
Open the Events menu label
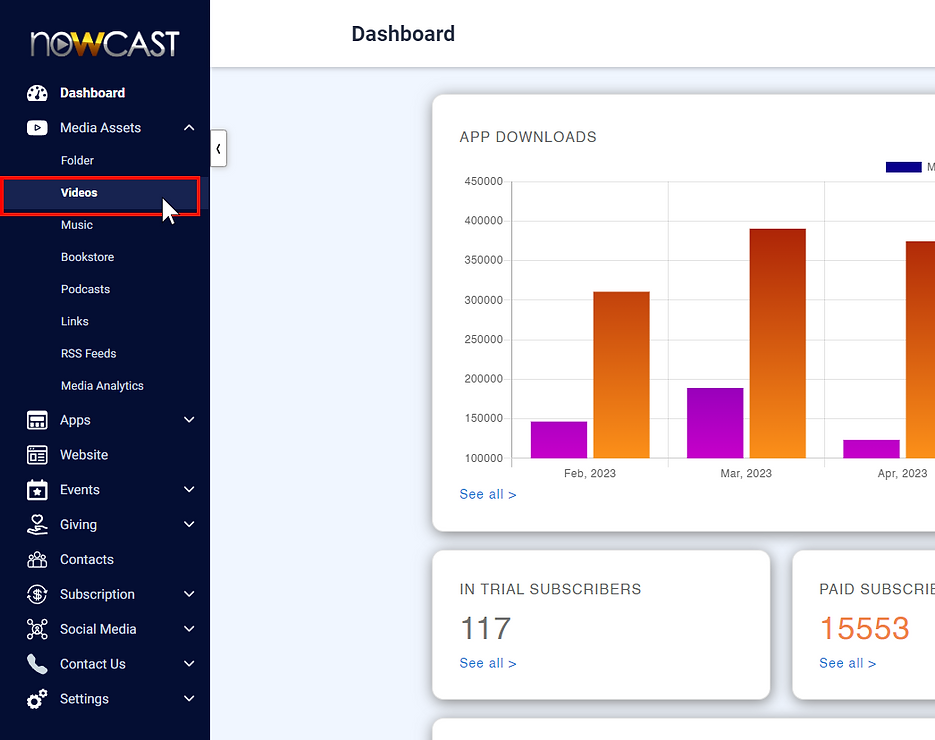[80, 490]
